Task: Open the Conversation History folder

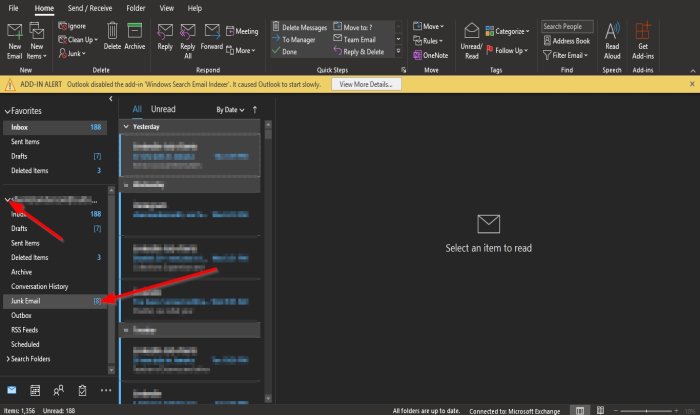Action: tap(55, 286)
